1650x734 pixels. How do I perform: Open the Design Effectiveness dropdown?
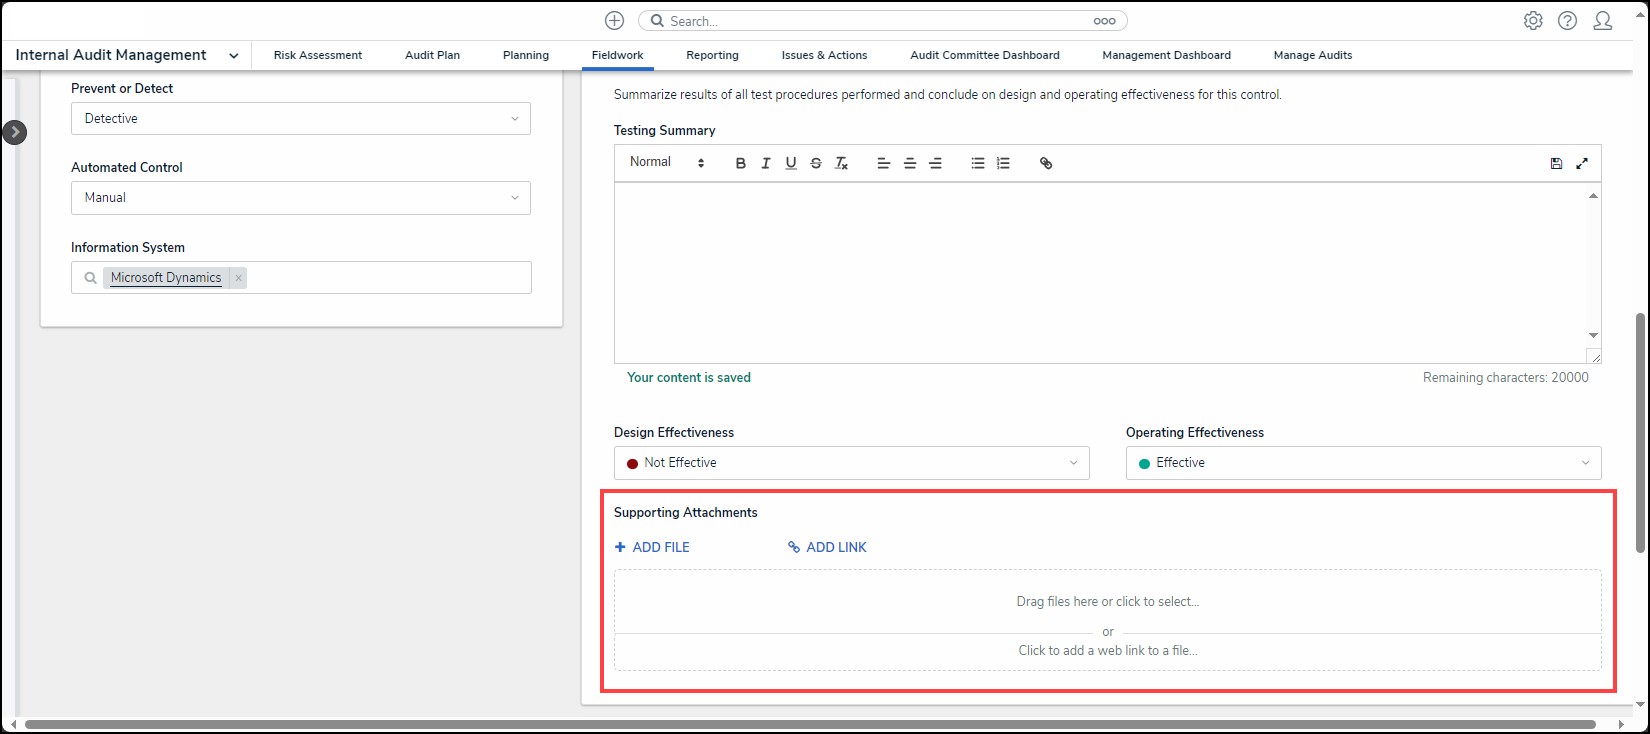click(x=851, y=463)
